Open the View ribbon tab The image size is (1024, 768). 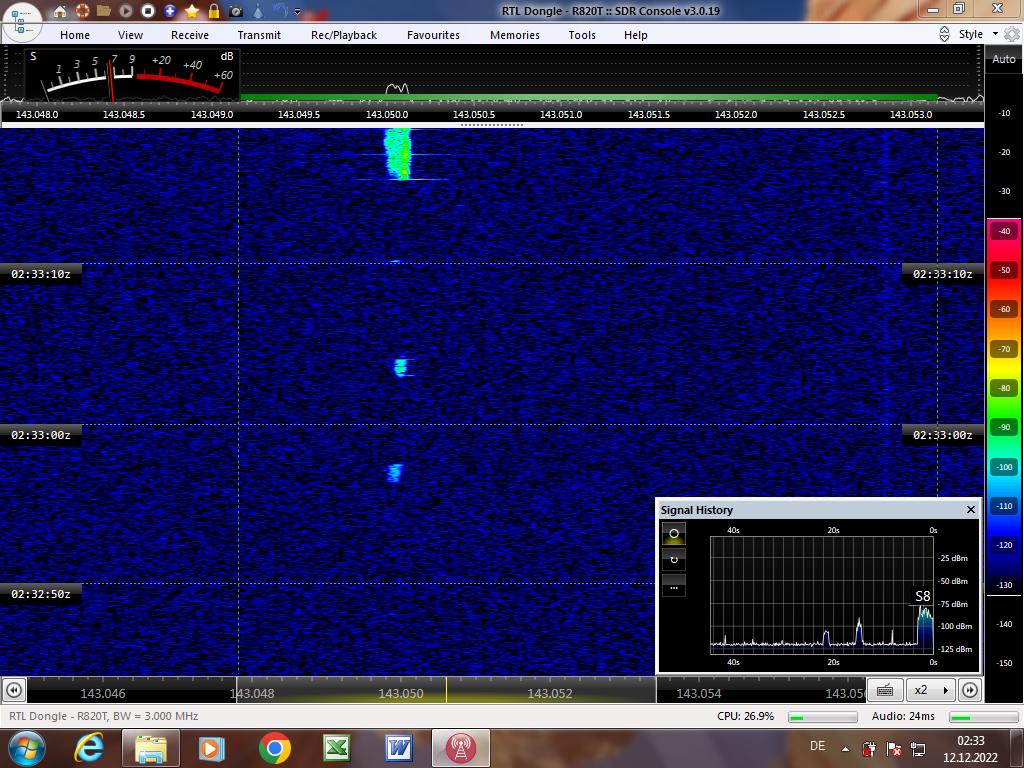130,35
